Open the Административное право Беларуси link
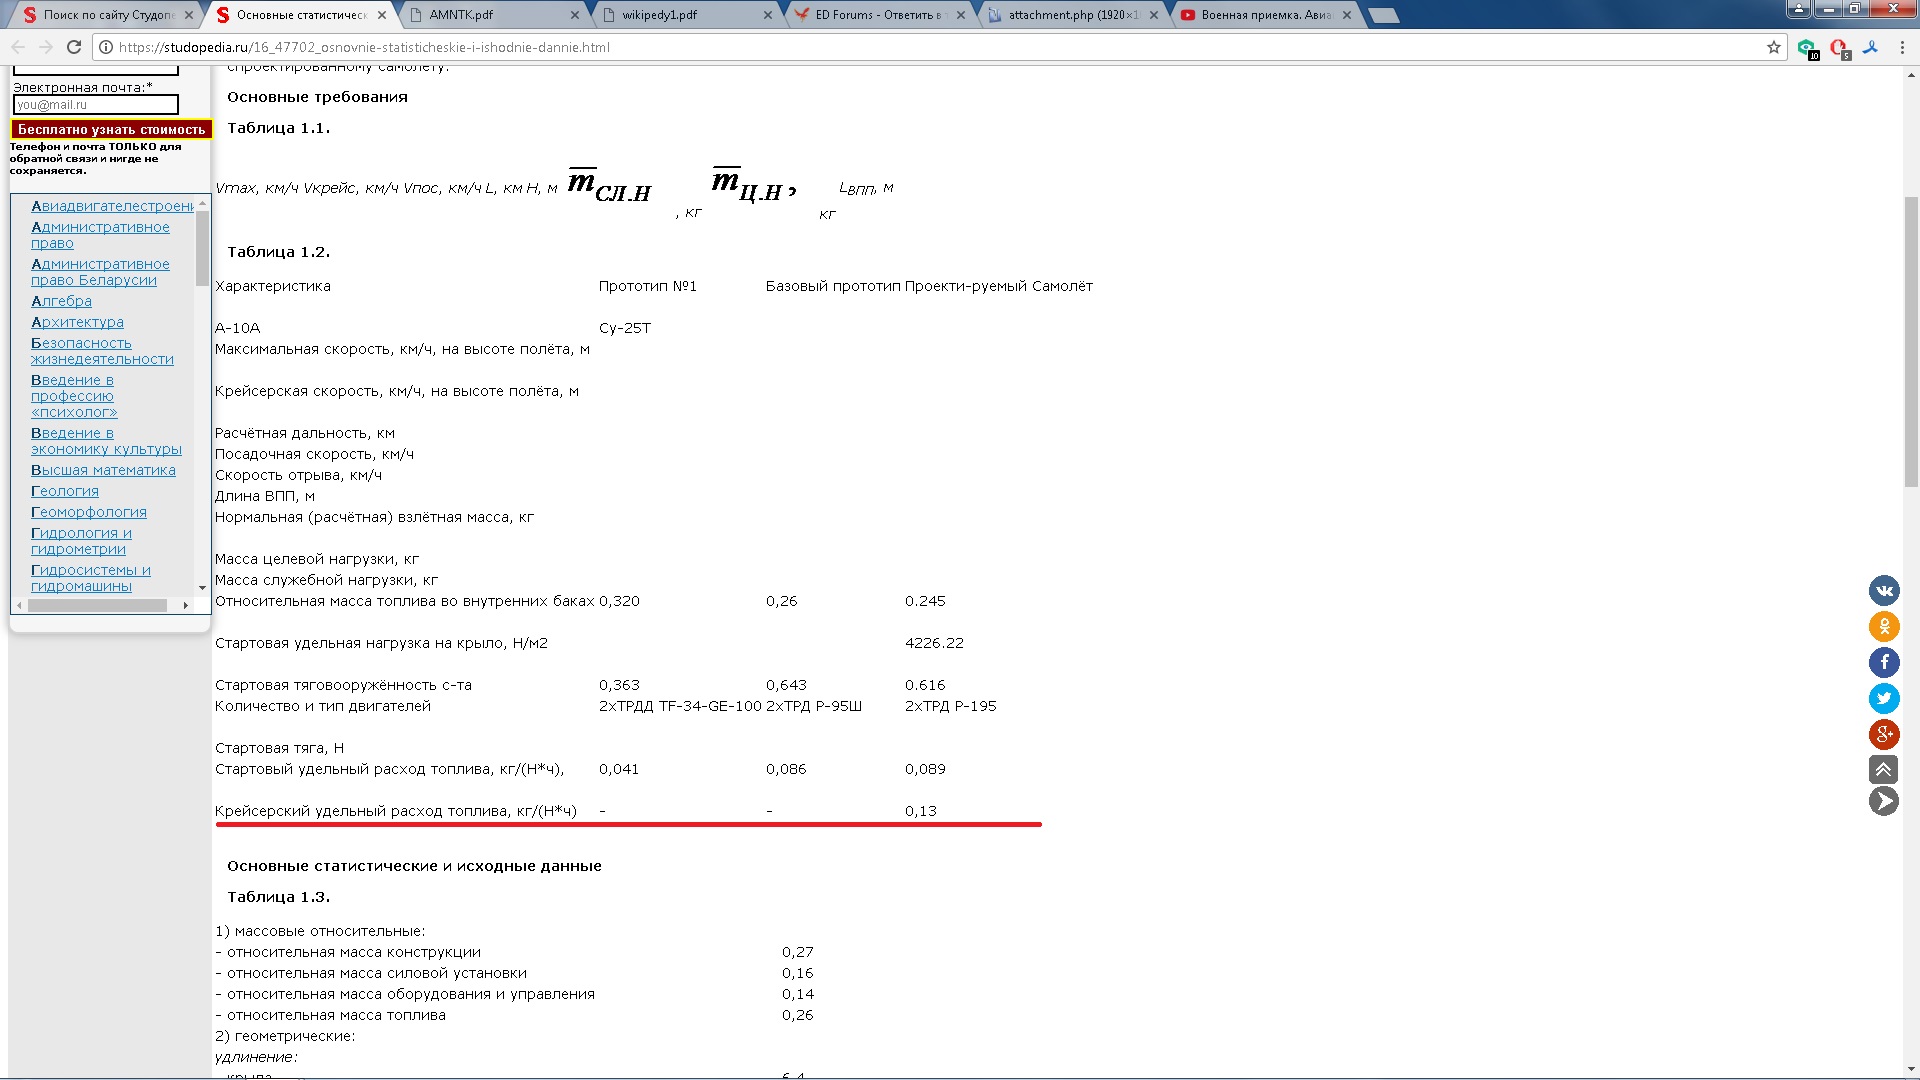1920x1080 pixels. (x=100, y=272)
